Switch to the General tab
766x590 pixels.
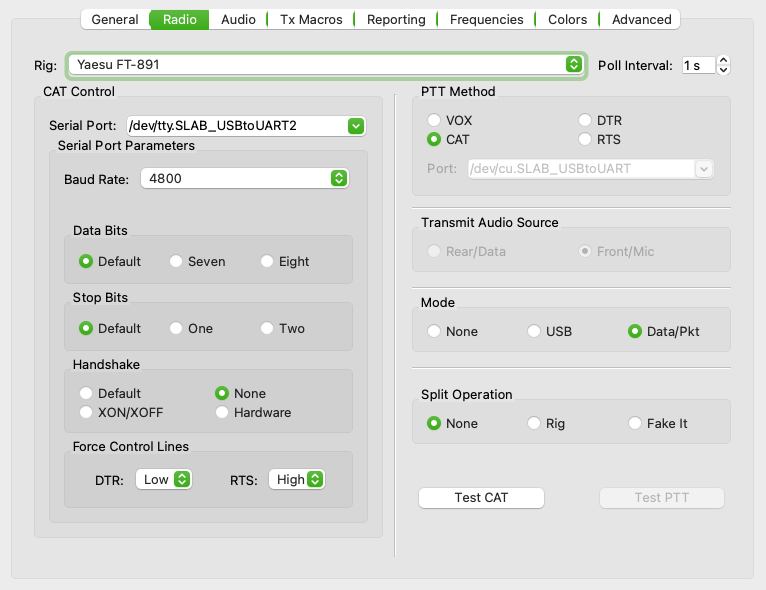pos(115,20)
